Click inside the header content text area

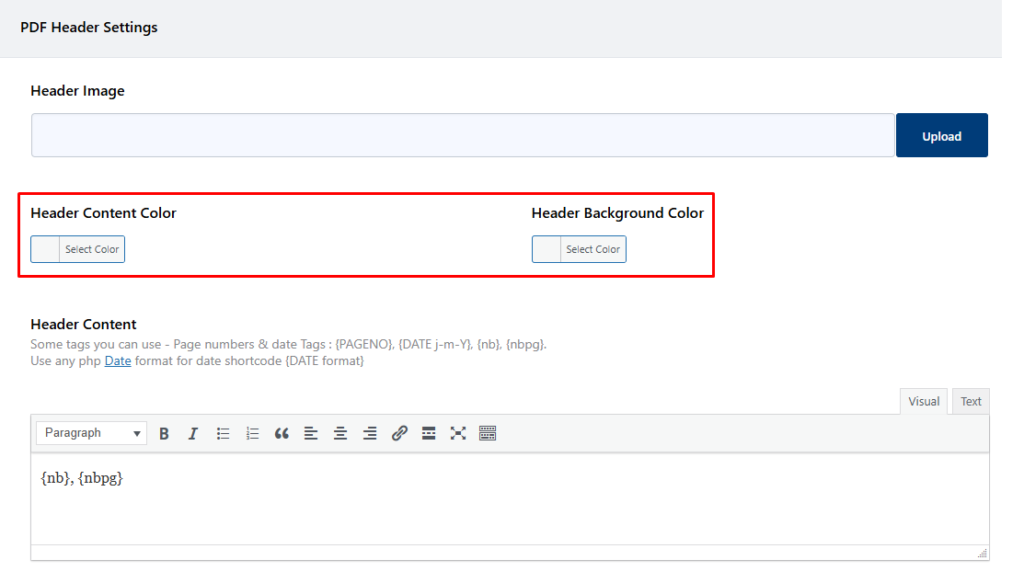(509, 499)
